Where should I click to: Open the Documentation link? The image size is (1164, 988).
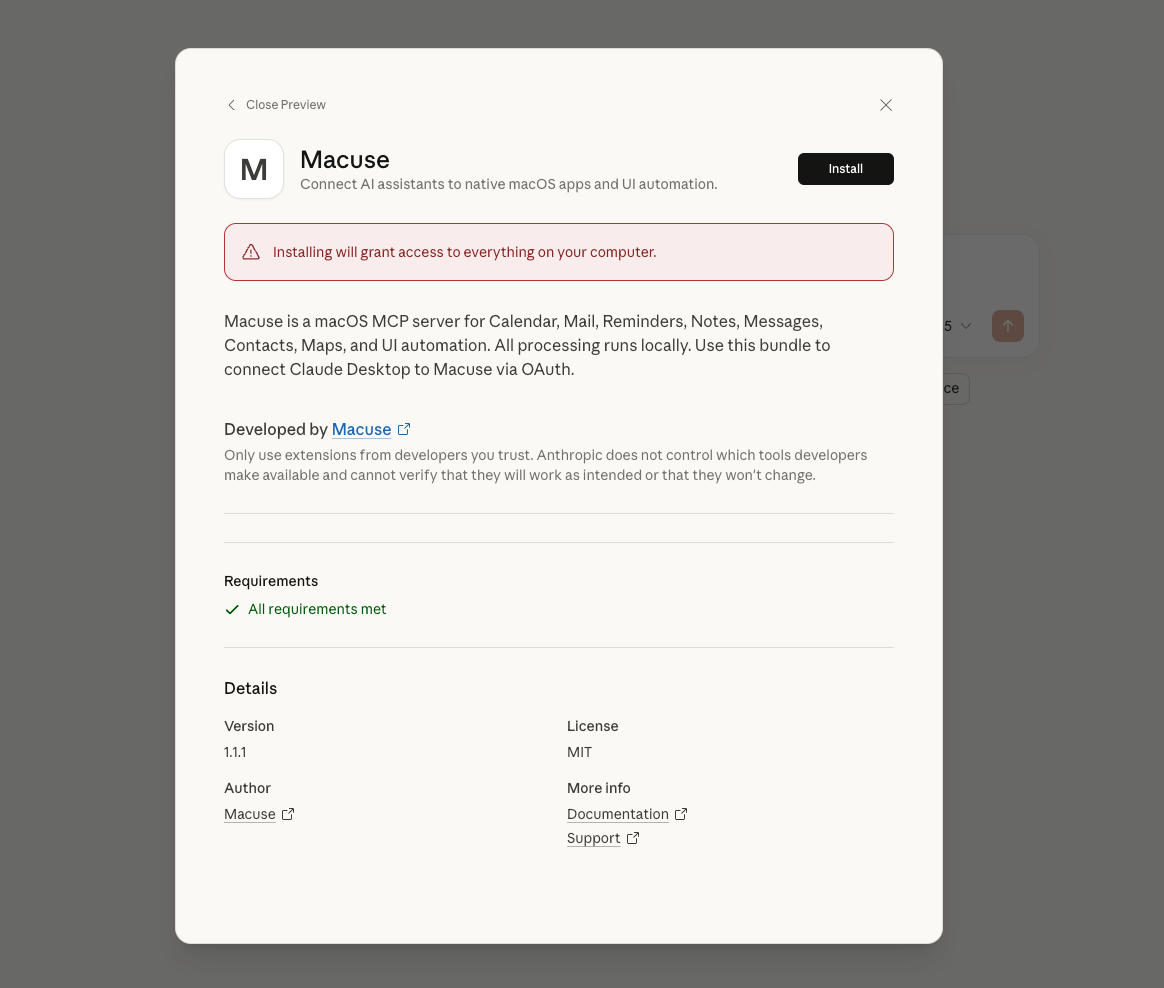[x=617, y=814]
